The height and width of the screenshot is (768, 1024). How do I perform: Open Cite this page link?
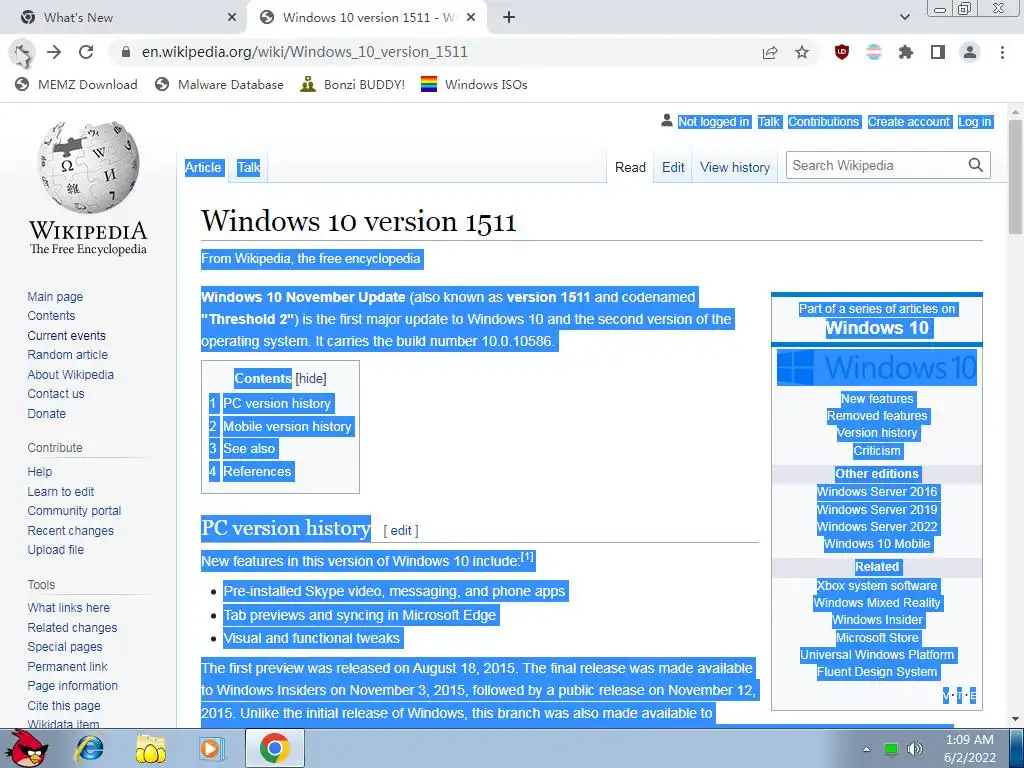64,705
